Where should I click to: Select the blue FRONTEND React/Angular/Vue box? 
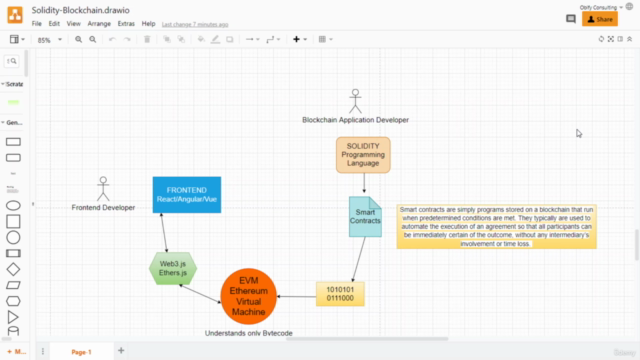coord(187,195)
